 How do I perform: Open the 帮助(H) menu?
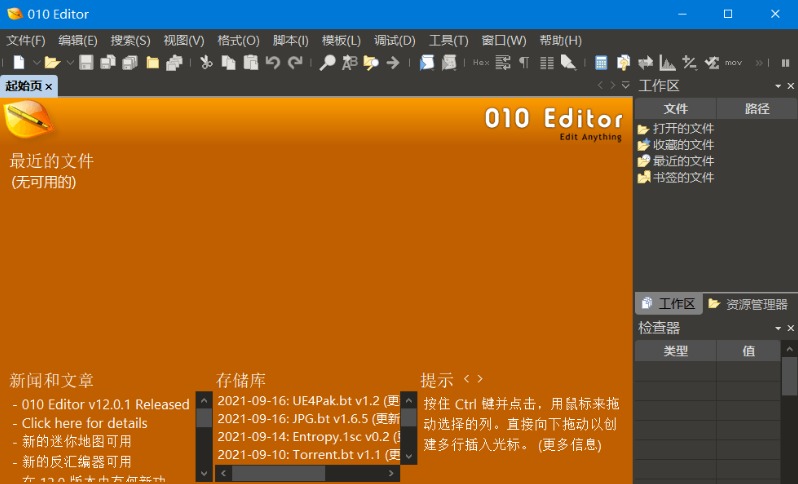(x=560, y=41)
